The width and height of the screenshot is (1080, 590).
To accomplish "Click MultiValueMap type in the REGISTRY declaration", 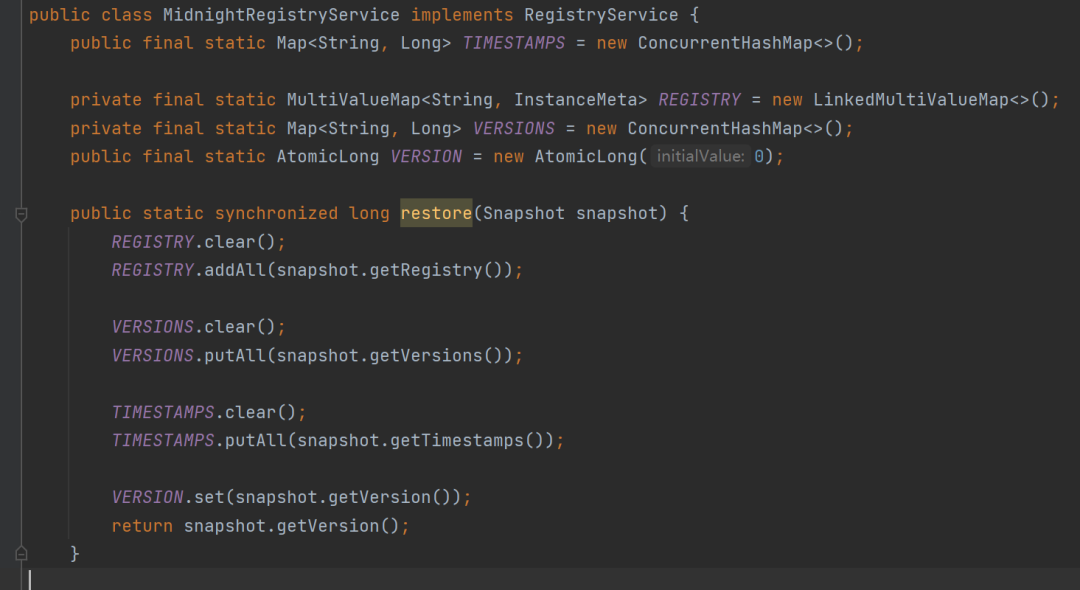I will click(353, 100).
